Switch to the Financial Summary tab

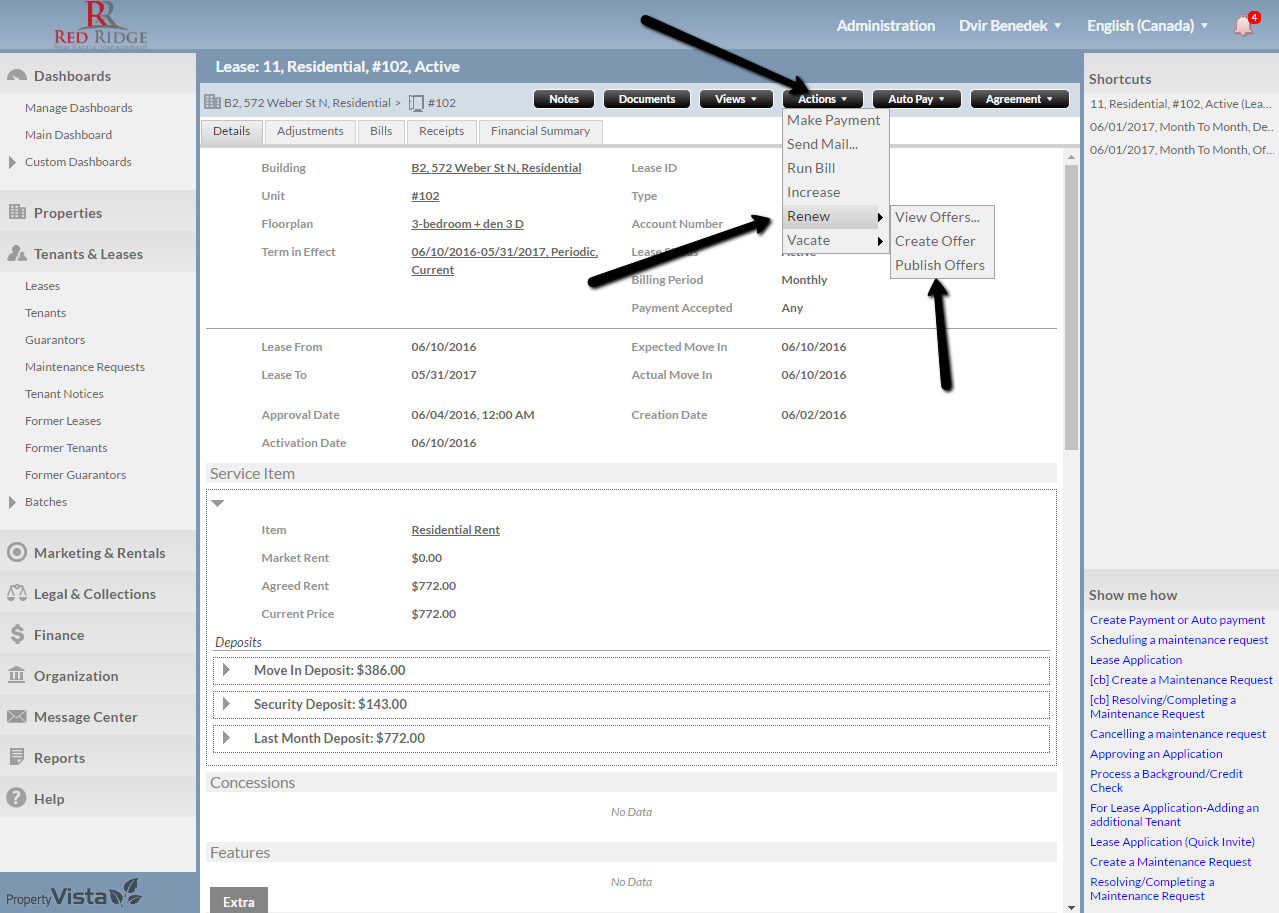[x=540, y=131]
